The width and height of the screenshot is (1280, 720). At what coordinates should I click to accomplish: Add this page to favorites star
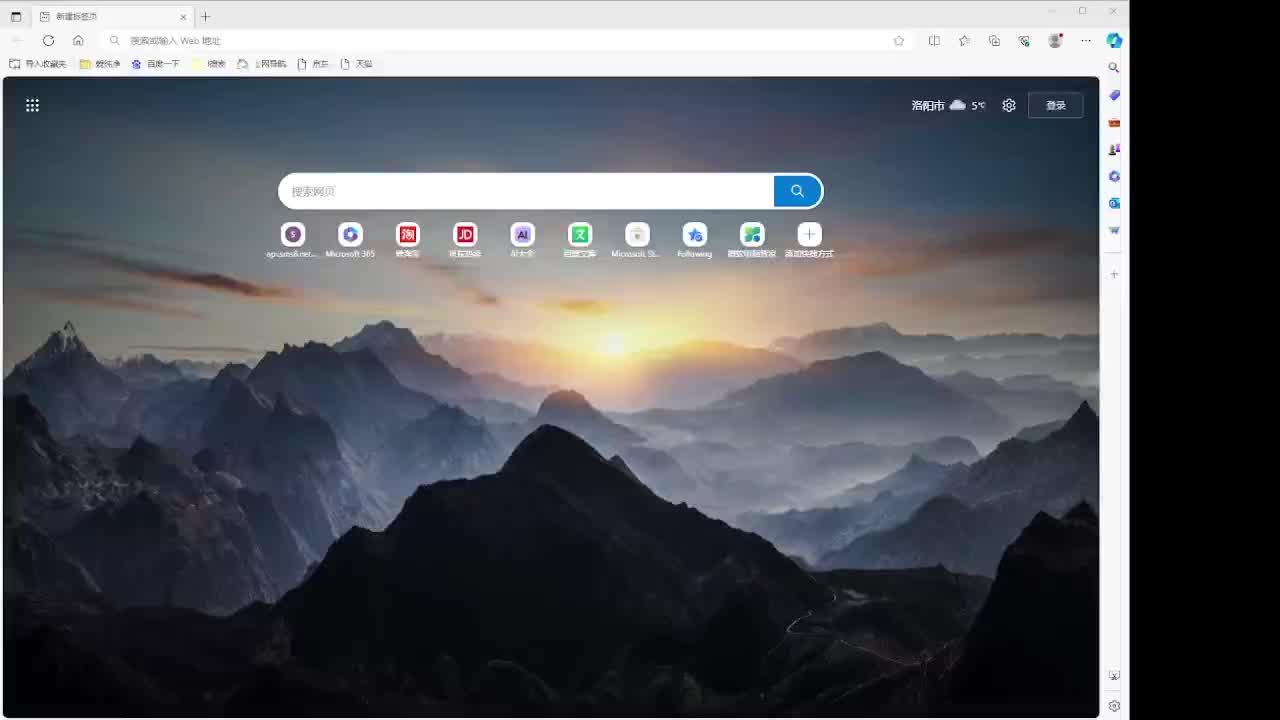tap(899, 41)
